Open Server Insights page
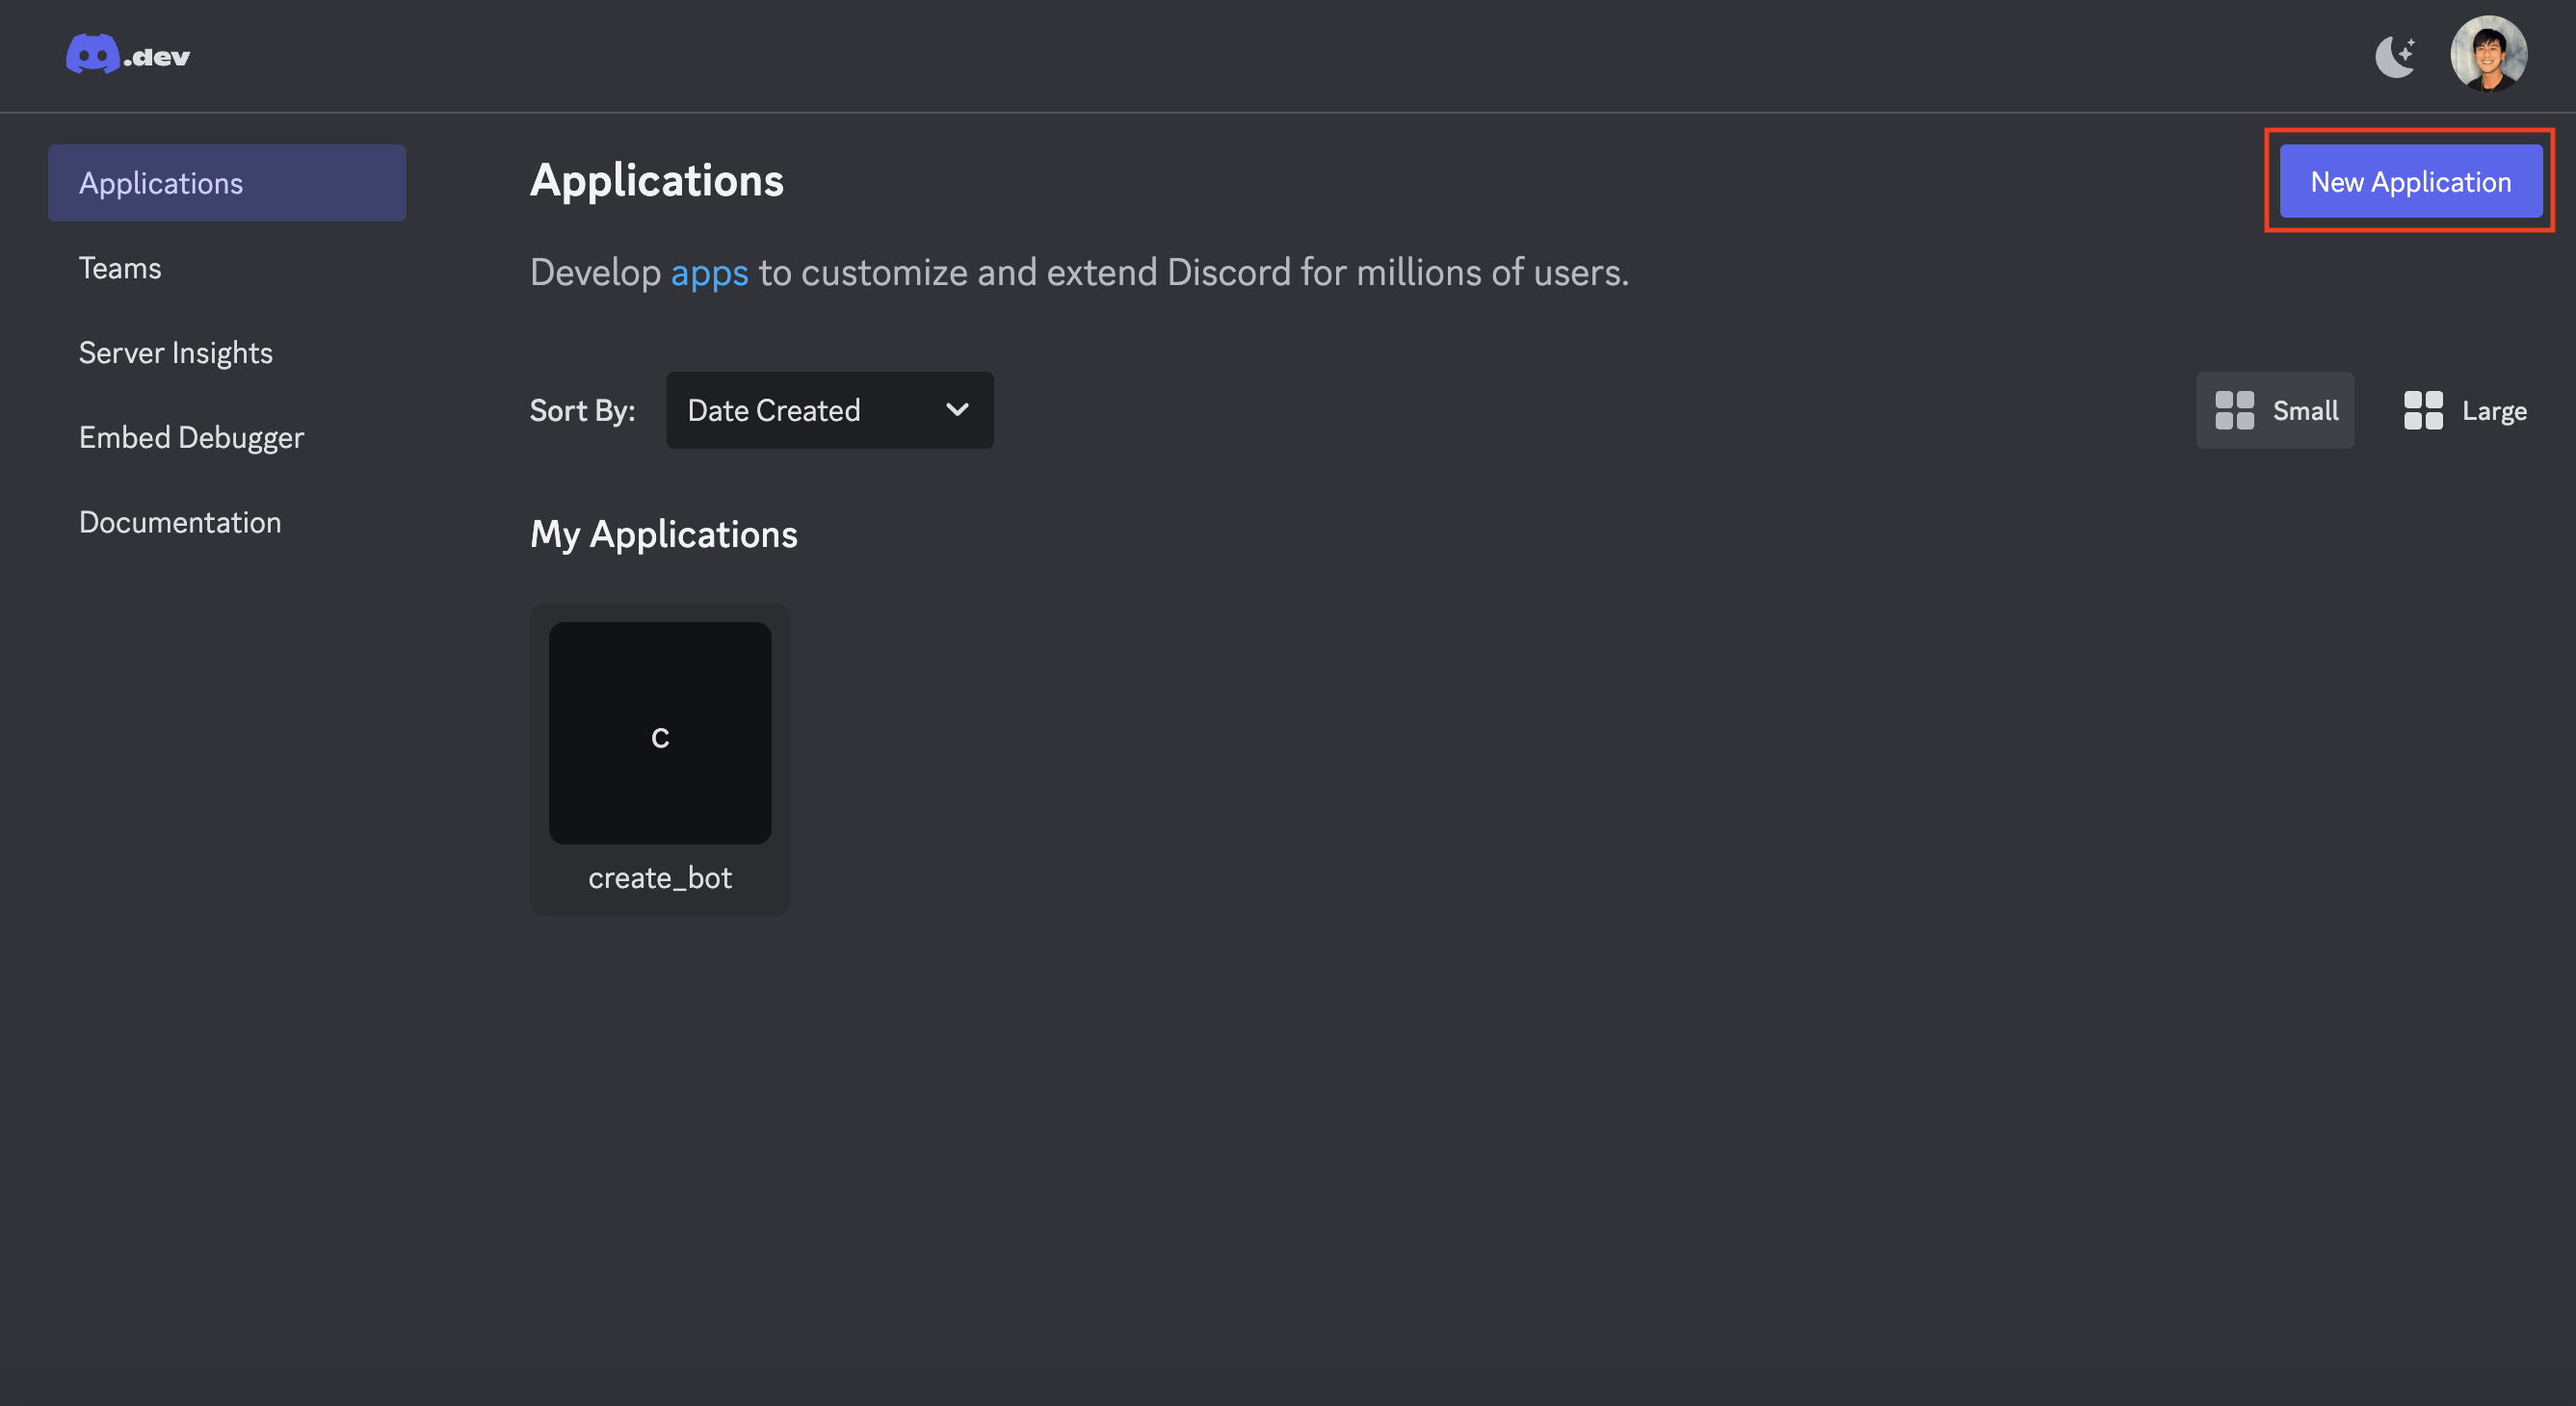Screen dimensions: 2576x1406 (x=176, y=353)
